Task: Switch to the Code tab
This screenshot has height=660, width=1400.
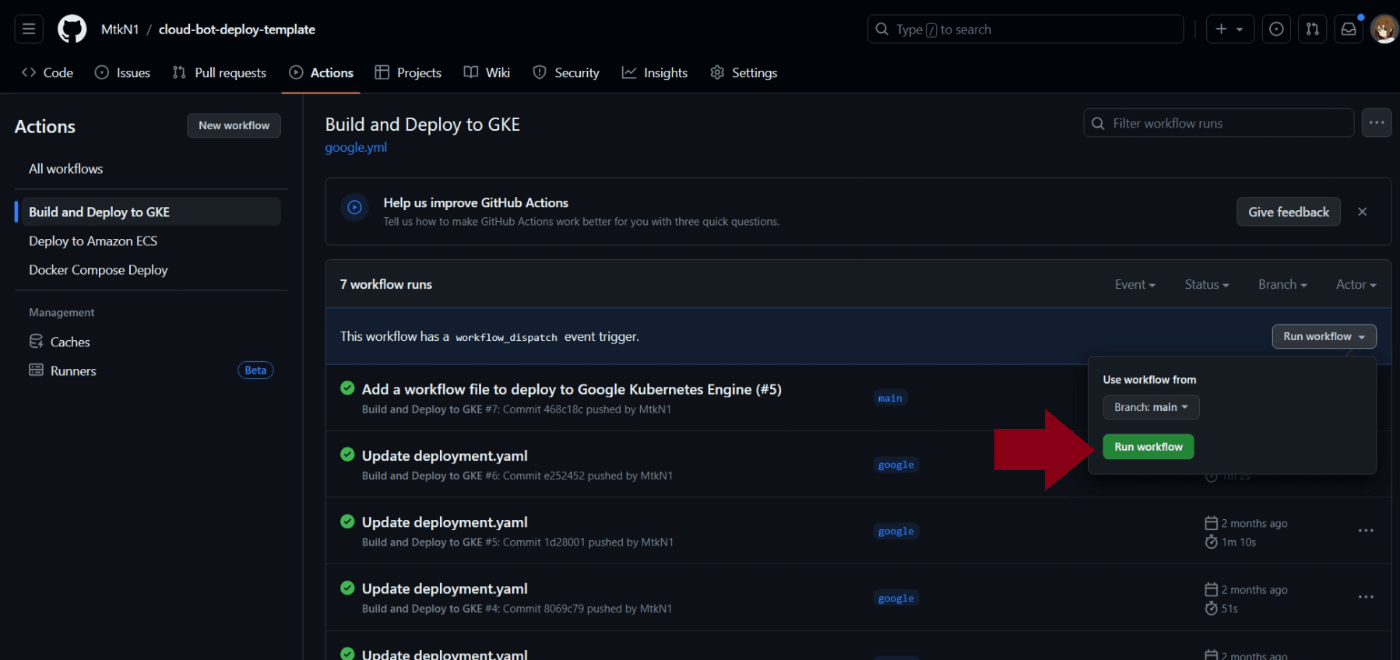Action: point(47,72)
